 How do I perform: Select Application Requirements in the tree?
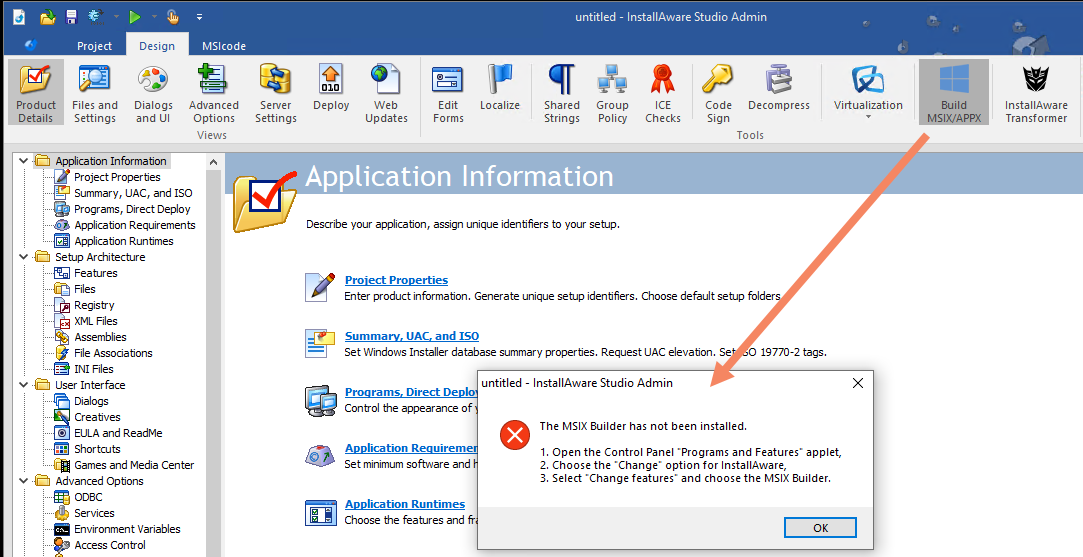[x=135, y=225]
